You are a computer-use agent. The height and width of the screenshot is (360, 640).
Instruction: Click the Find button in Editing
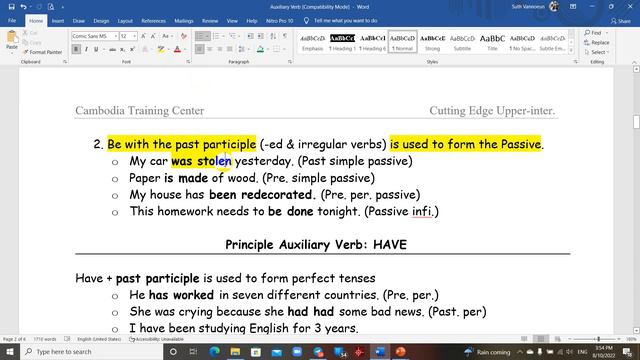click(596, 33)
